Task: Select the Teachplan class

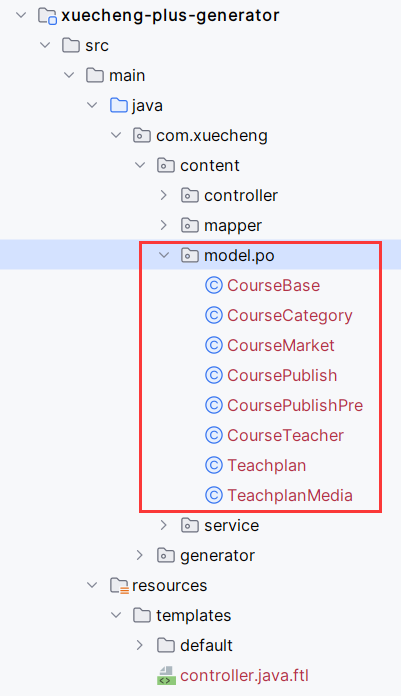Action: (267, 466)
